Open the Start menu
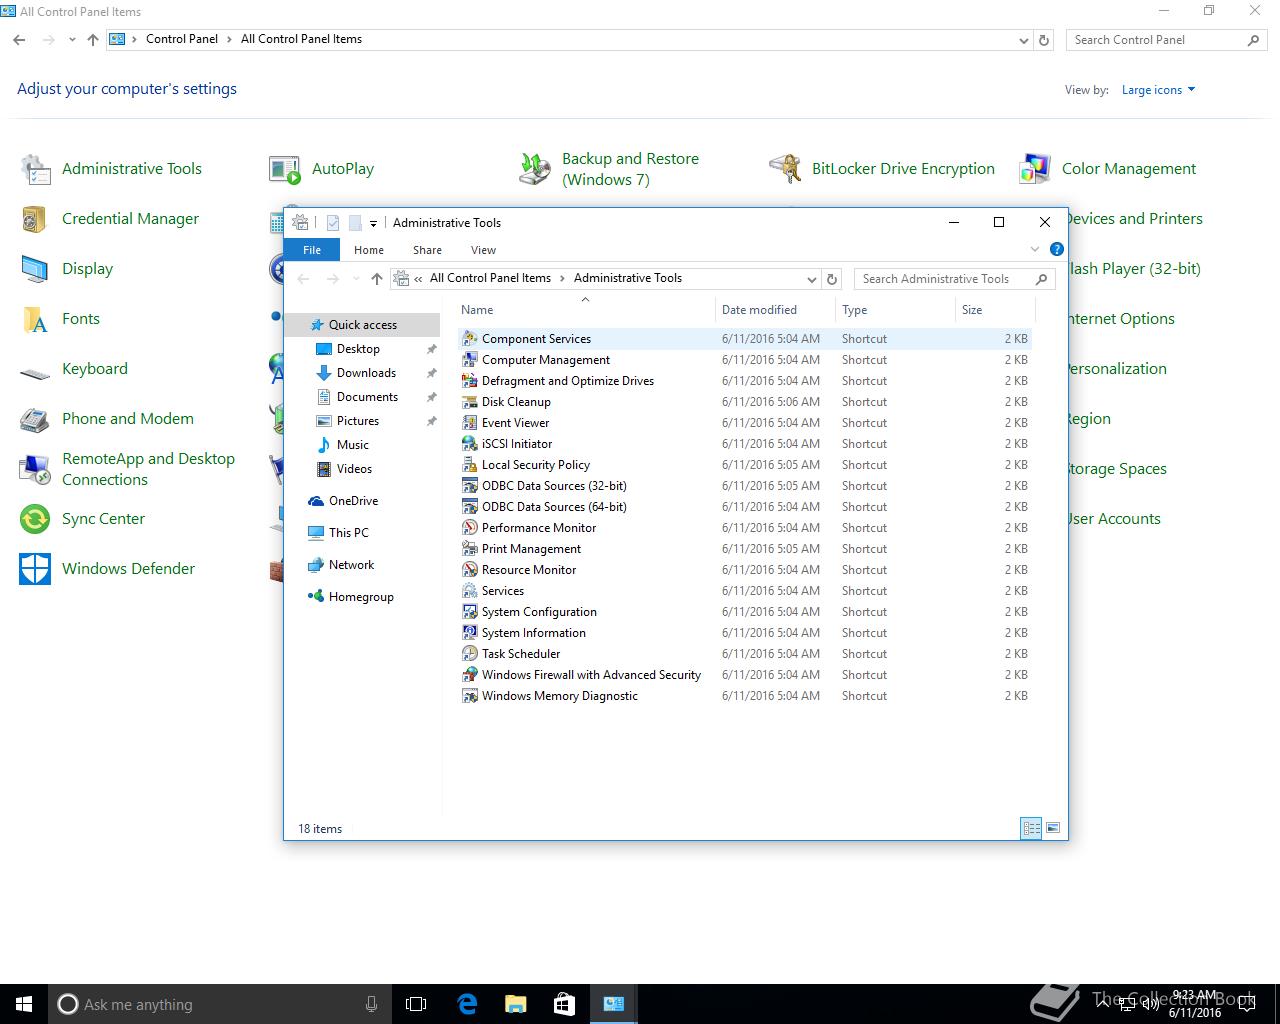The height and width of the screenshot is (1024, 1280). (24, 1004)
